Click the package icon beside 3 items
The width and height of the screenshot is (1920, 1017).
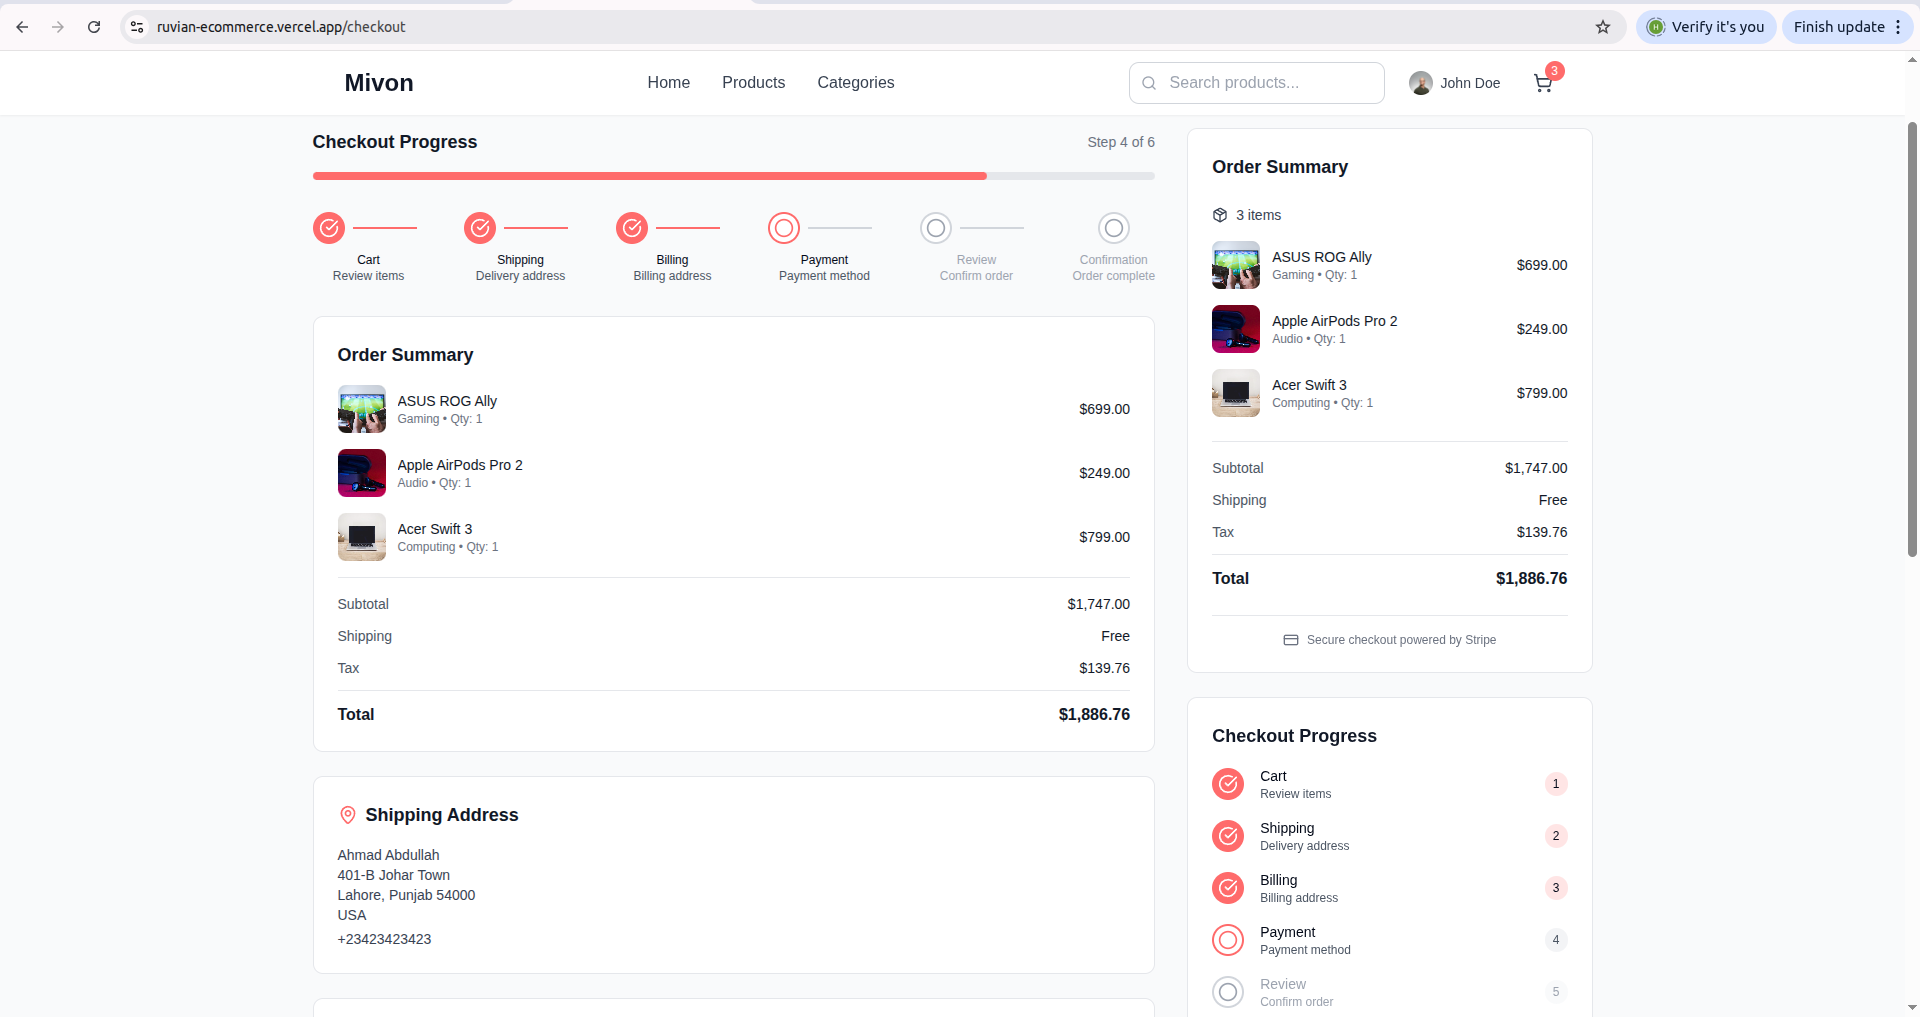(x=1220, y=215)
